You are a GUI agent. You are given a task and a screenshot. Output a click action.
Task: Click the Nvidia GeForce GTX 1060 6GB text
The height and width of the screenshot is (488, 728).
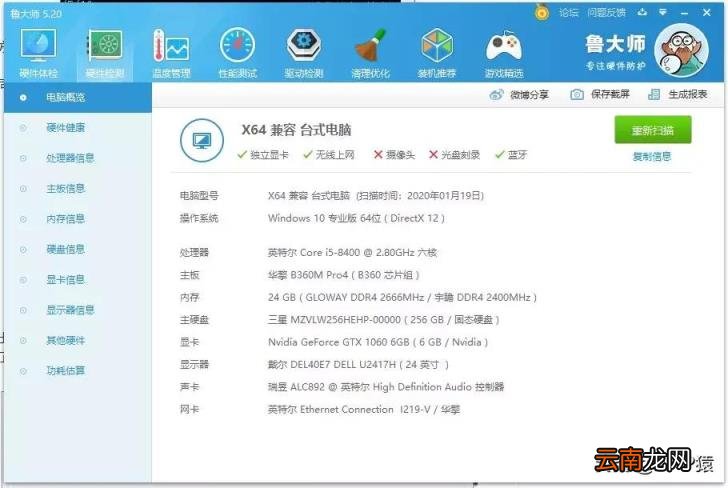(378, 342)
